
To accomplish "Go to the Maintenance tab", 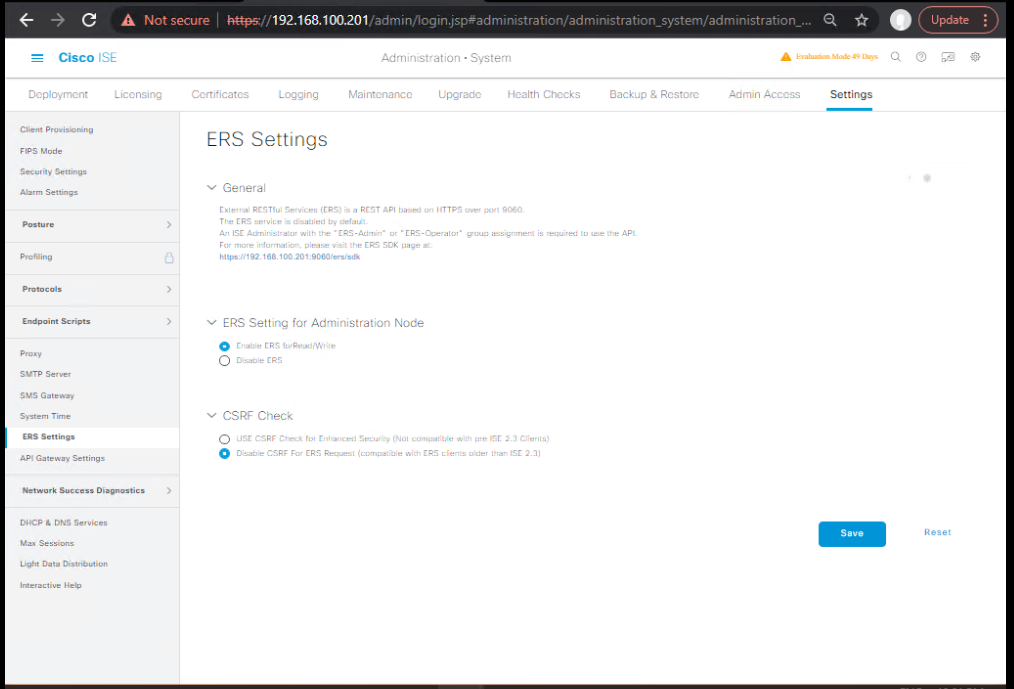I will (x=380, y=94).
